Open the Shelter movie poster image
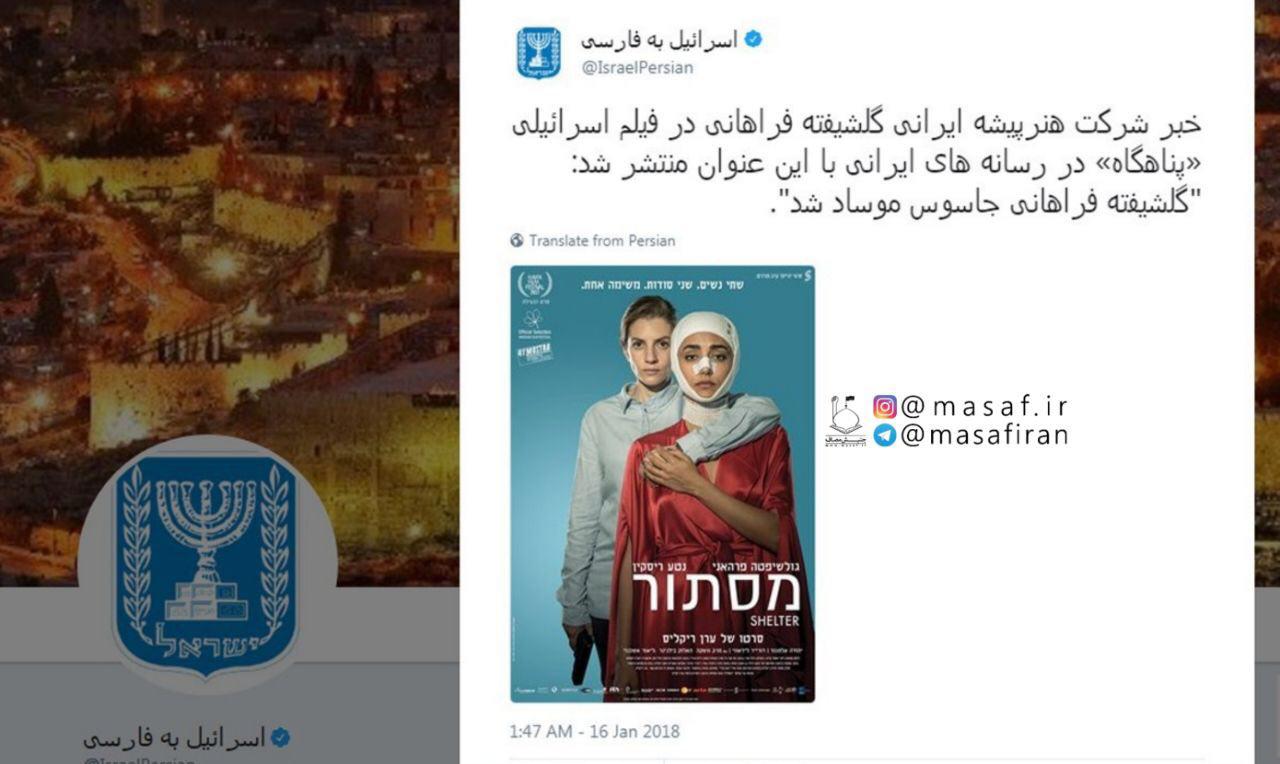The width and height of the screenshot is (1280, 764). tap(663, 484)
